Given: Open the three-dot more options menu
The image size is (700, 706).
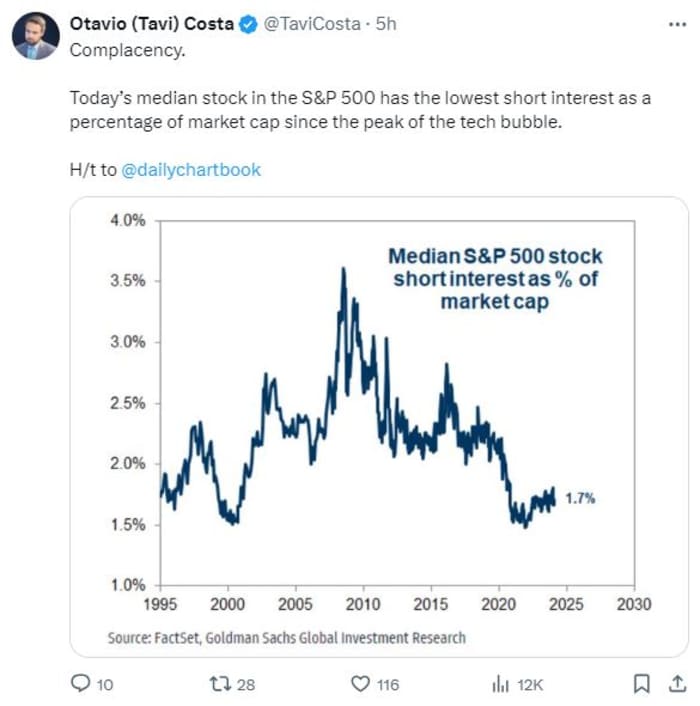Looking at the screenshot, I should [x=677, y=24].
